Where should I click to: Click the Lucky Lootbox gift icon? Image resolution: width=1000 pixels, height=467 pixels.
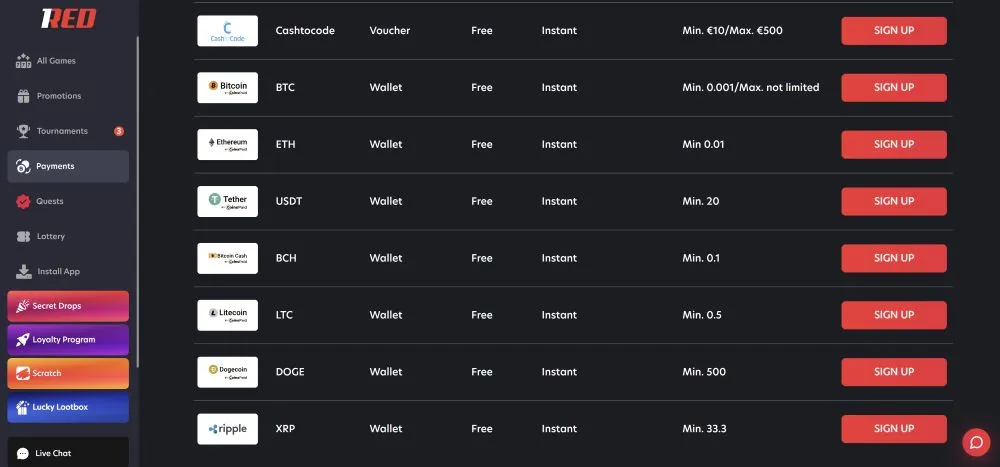(22, 408)
